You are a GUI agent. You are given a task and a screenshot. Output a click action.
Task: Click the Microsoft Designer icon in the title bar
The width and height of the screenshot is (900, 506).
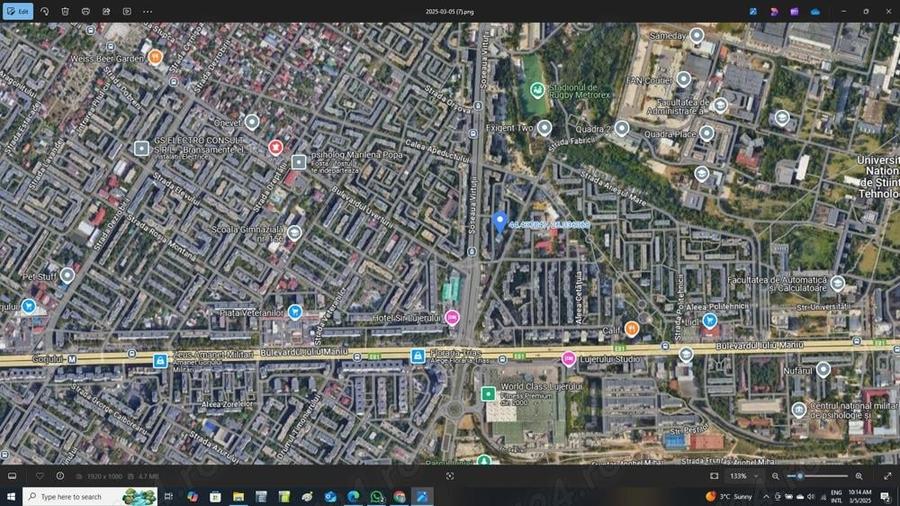point(774,11)
